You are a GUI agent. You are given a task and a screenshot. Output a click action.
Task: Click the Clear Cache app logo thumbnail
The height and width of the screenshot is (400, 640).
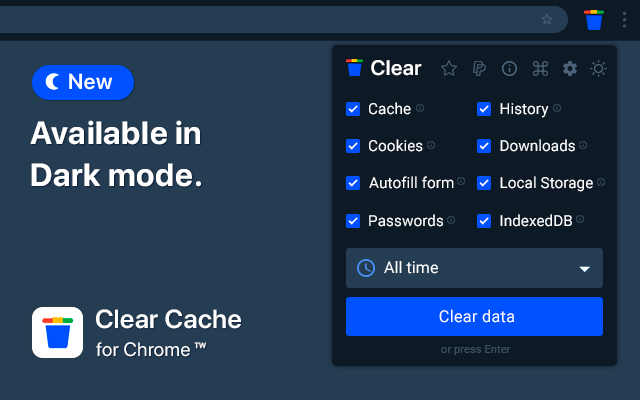57,332
